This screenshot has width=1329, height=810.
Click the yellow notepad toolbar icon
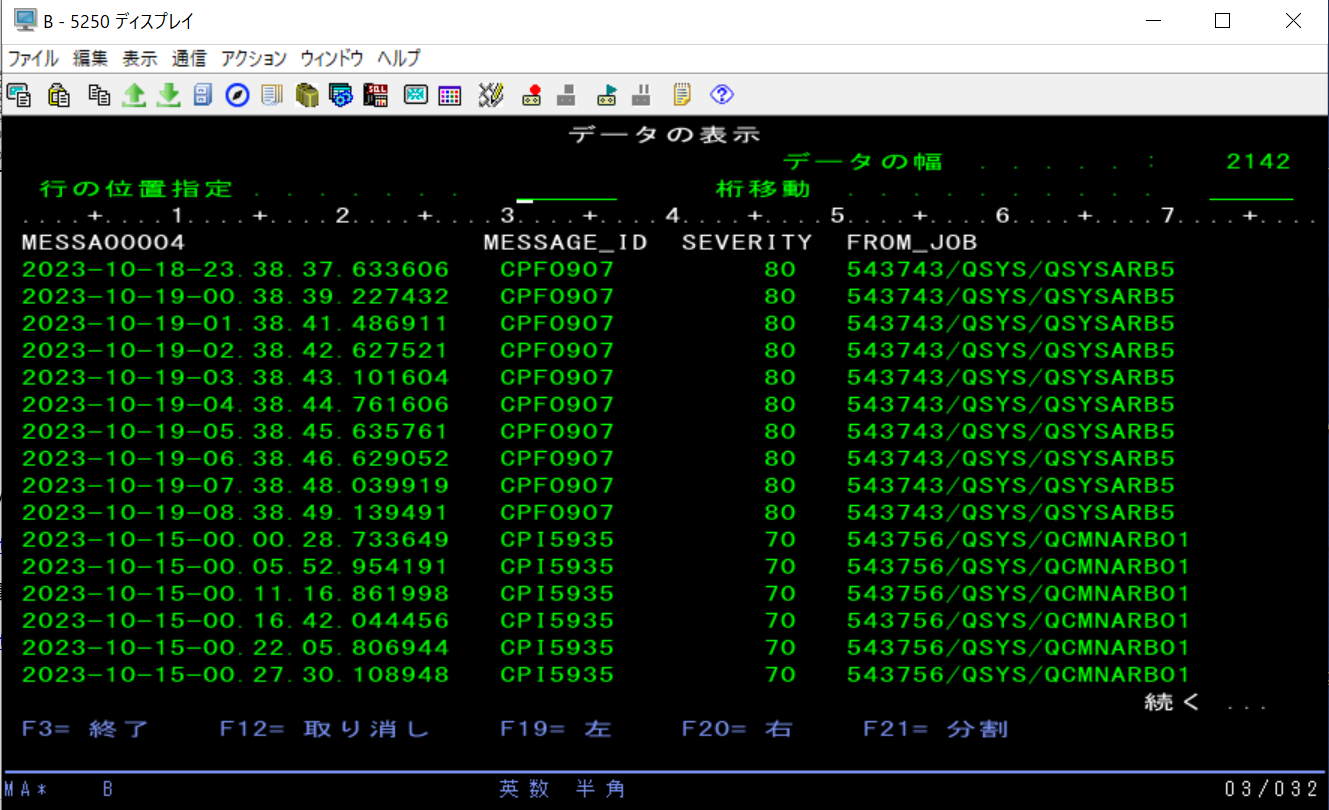[682, 95]
